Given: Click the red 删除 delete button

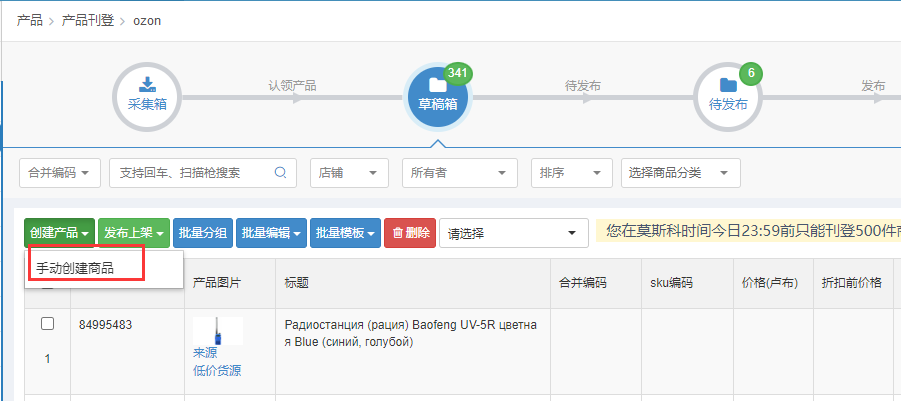Looking at the screenshot, I should point(410,233).
